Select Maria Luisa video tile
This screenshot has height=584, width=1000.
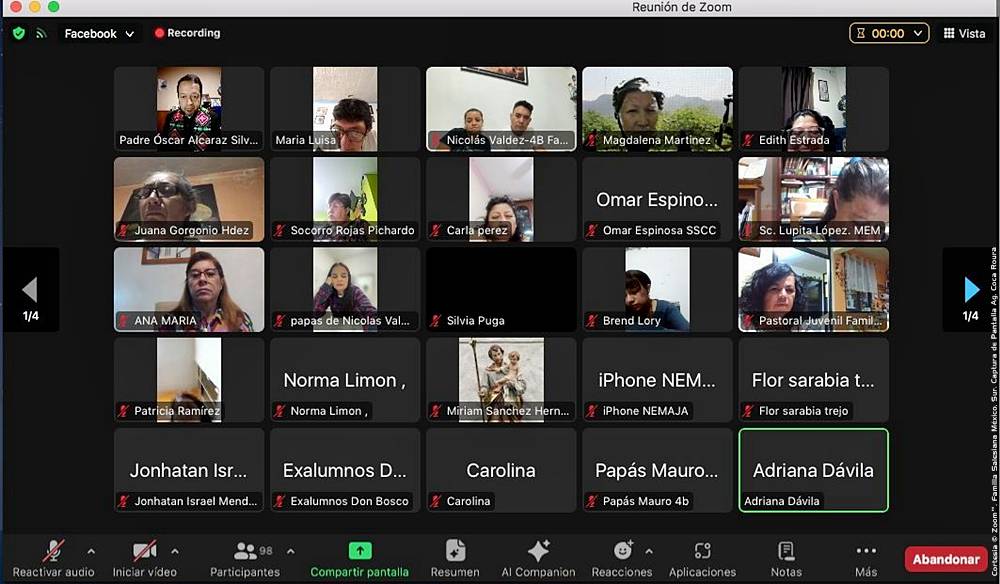pyautogui.click(x=345, y=109)
